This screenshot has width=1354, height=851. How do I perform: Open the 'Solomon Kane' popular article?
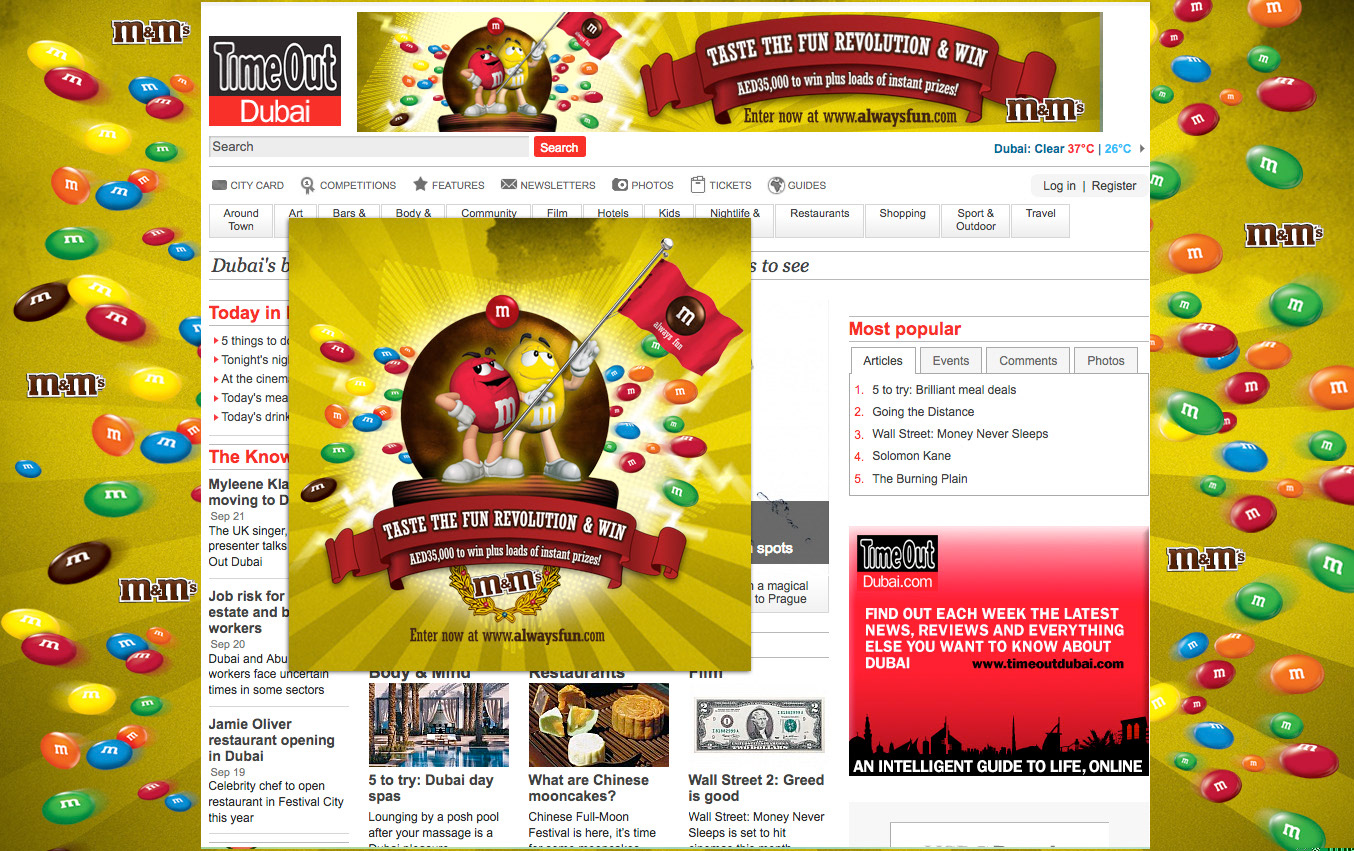click(912, 456)
